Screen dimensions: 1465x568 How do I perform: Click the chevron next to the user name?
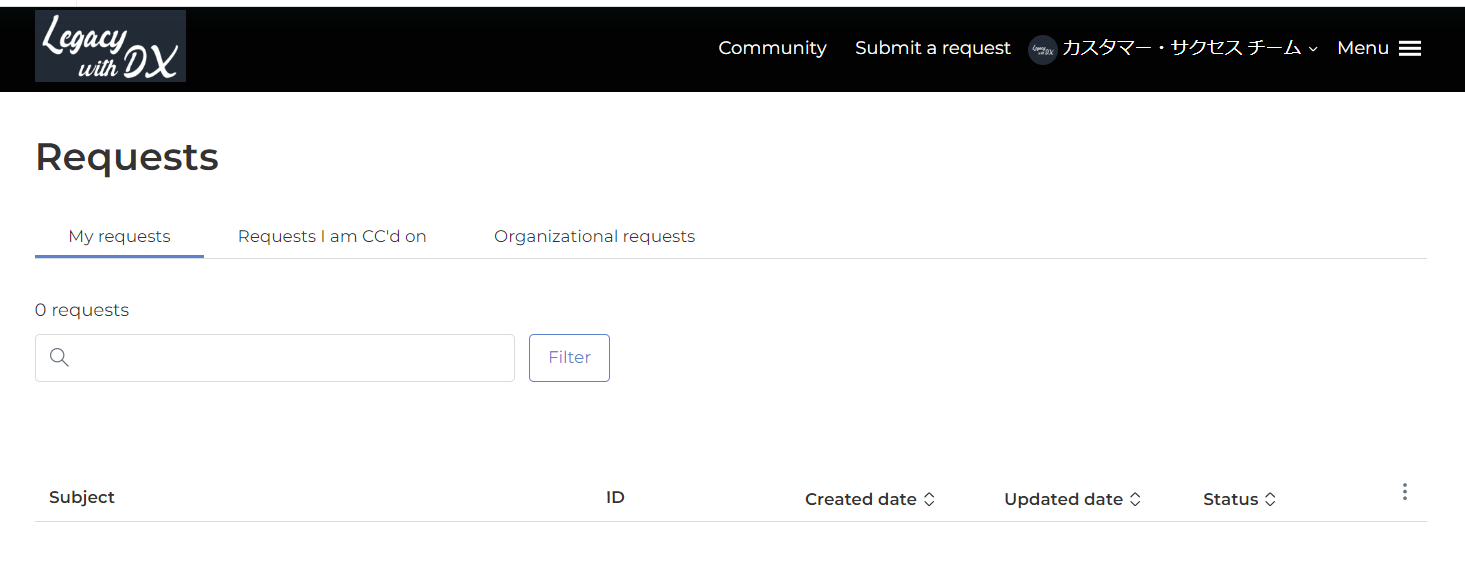[1313, 49]
